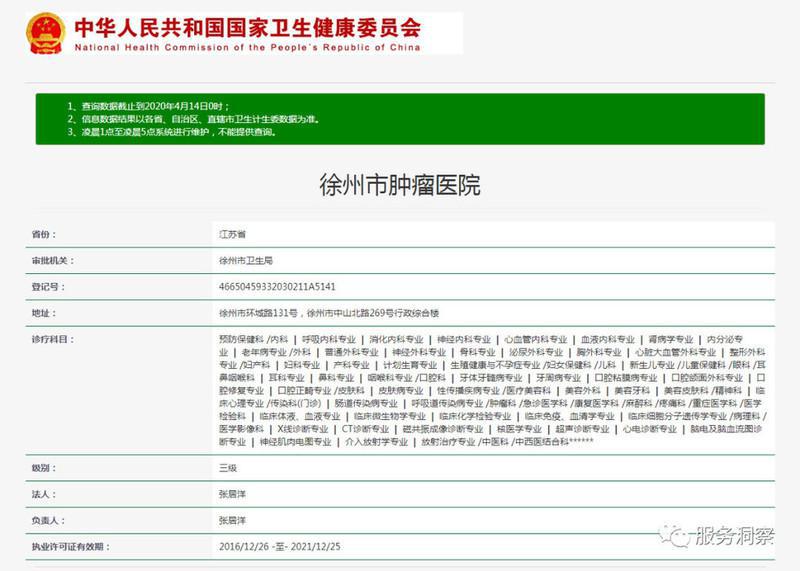Select the province value 江苏省
The image size is (800, 571).
(233, 234)
